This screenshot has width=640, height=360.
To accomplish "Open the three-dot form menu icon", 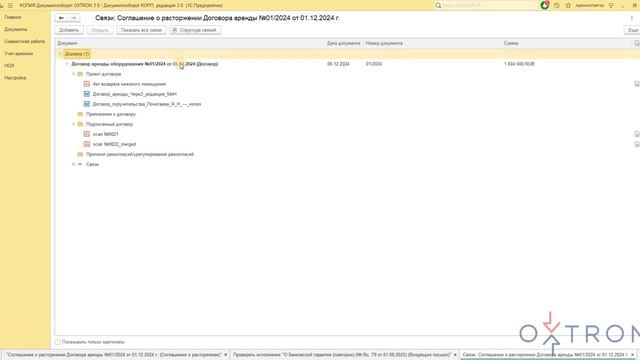I will pyautogui.click(x=632, y=18).
